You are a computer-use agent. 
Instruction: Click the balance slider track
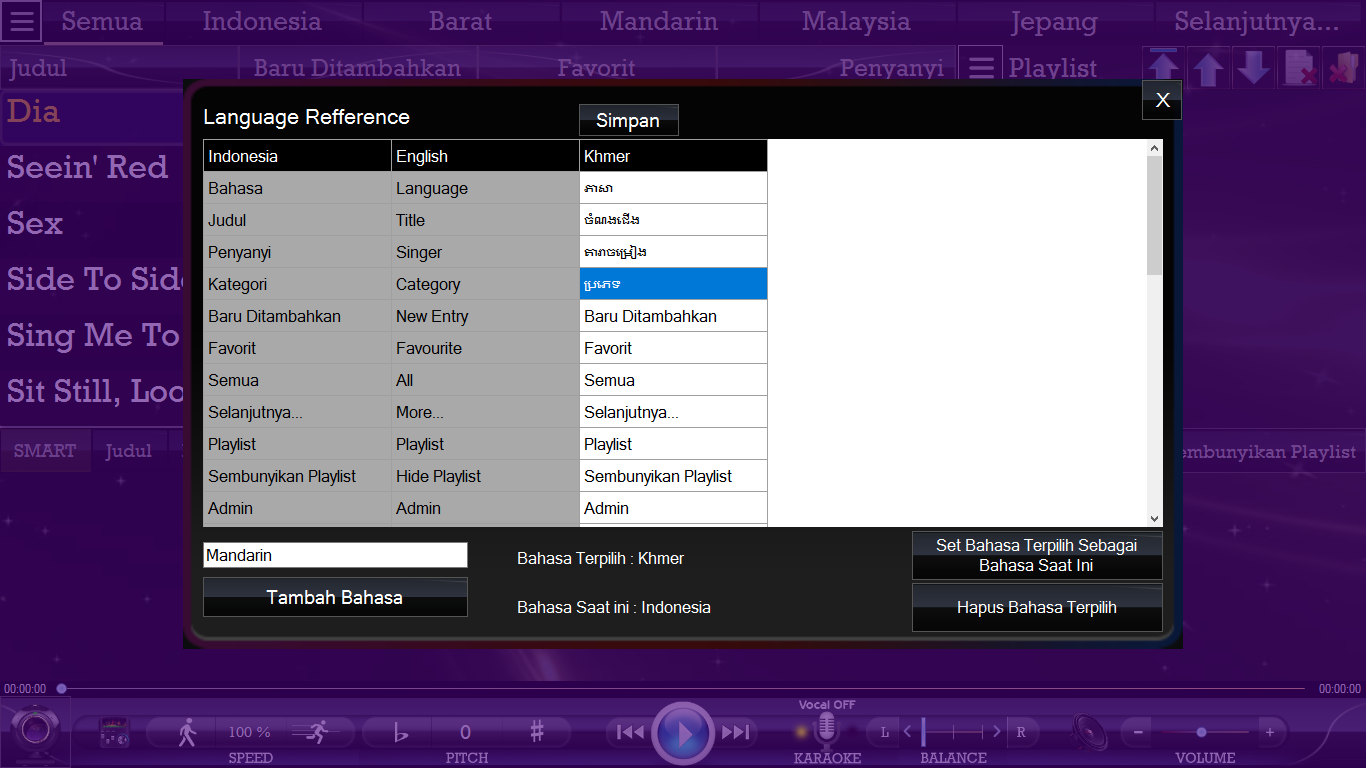tap(953, 732)
